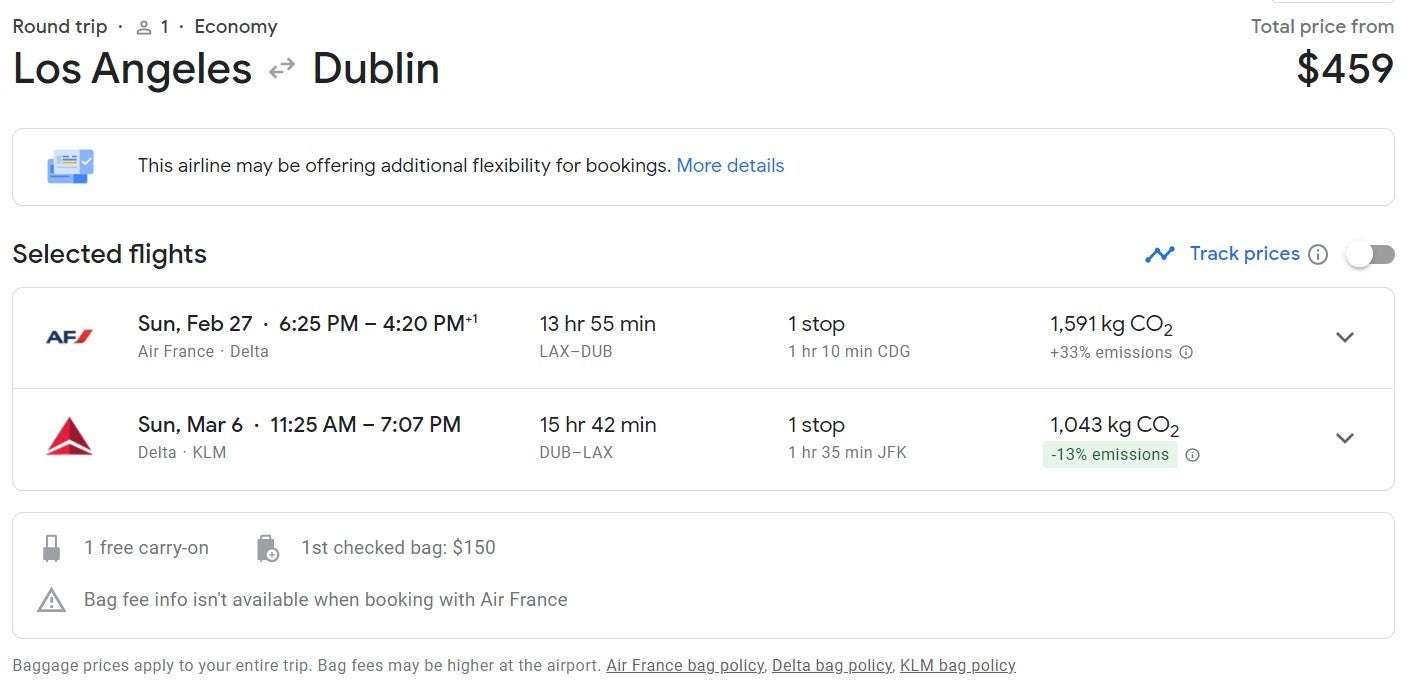1411x691 pixels.
Task: Expand the Sun, Feb 27 flight details
Action: (x=1345, y=337)
